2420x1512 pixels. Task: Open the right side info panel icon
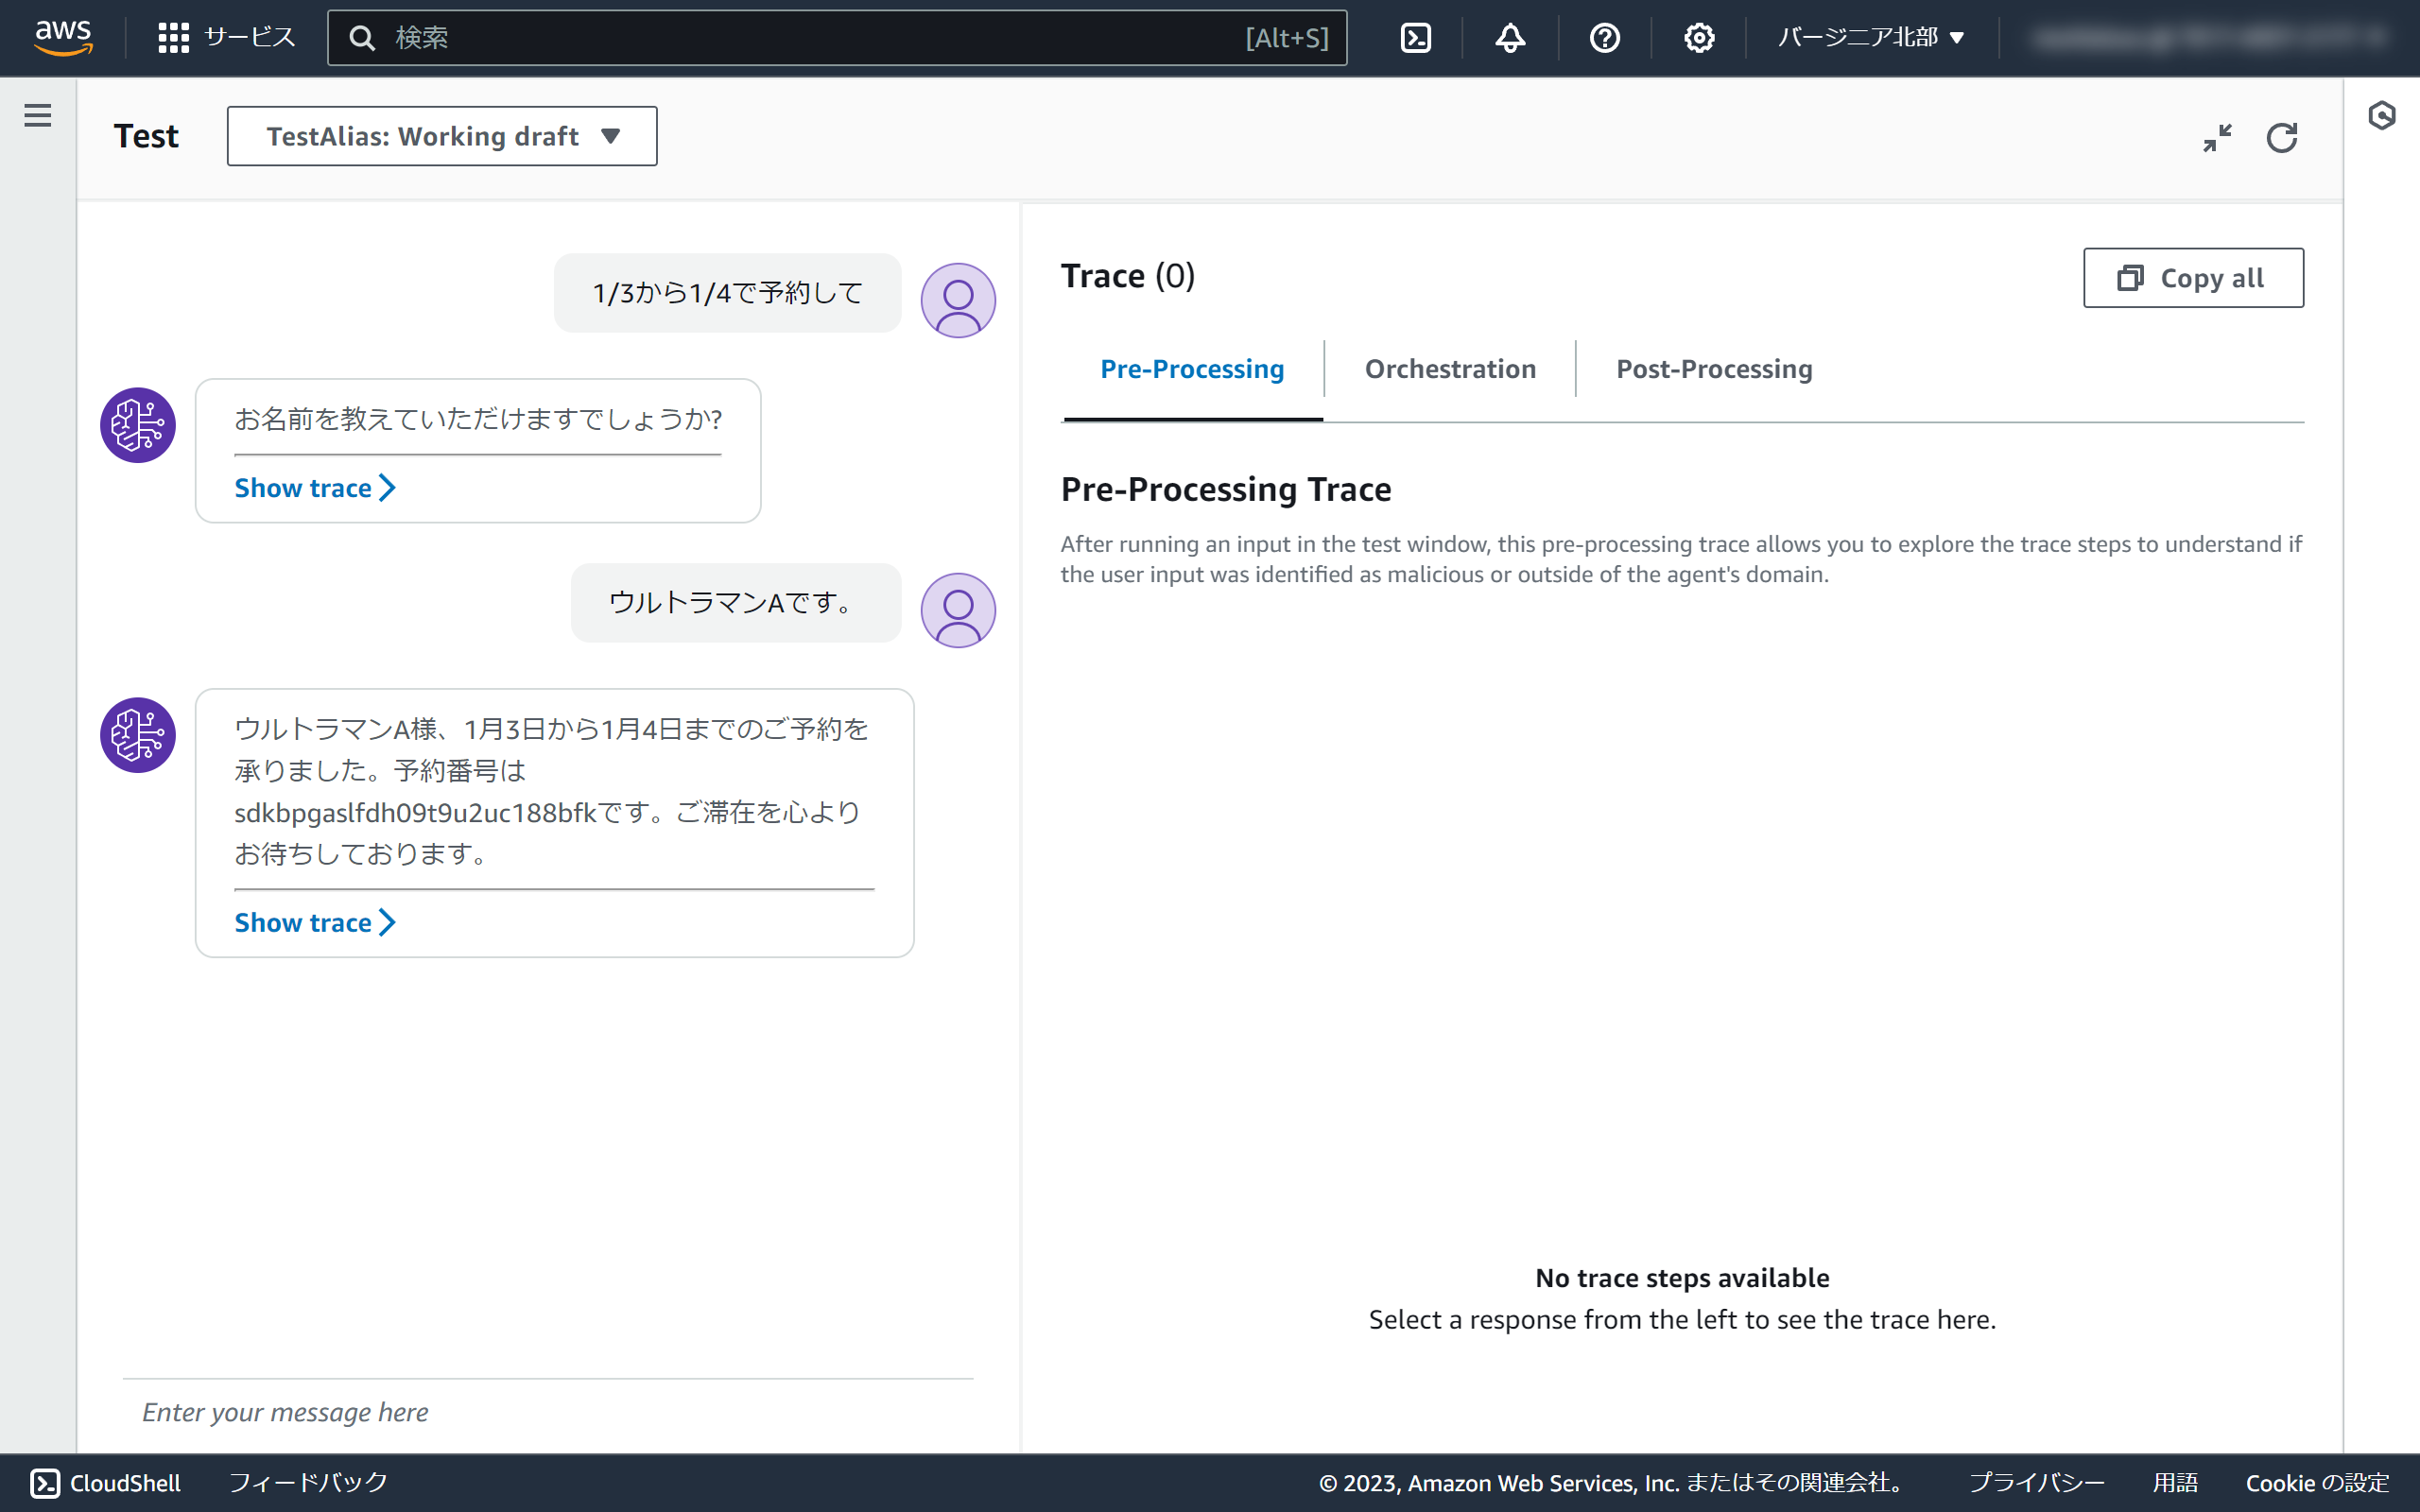point(2382,115)
